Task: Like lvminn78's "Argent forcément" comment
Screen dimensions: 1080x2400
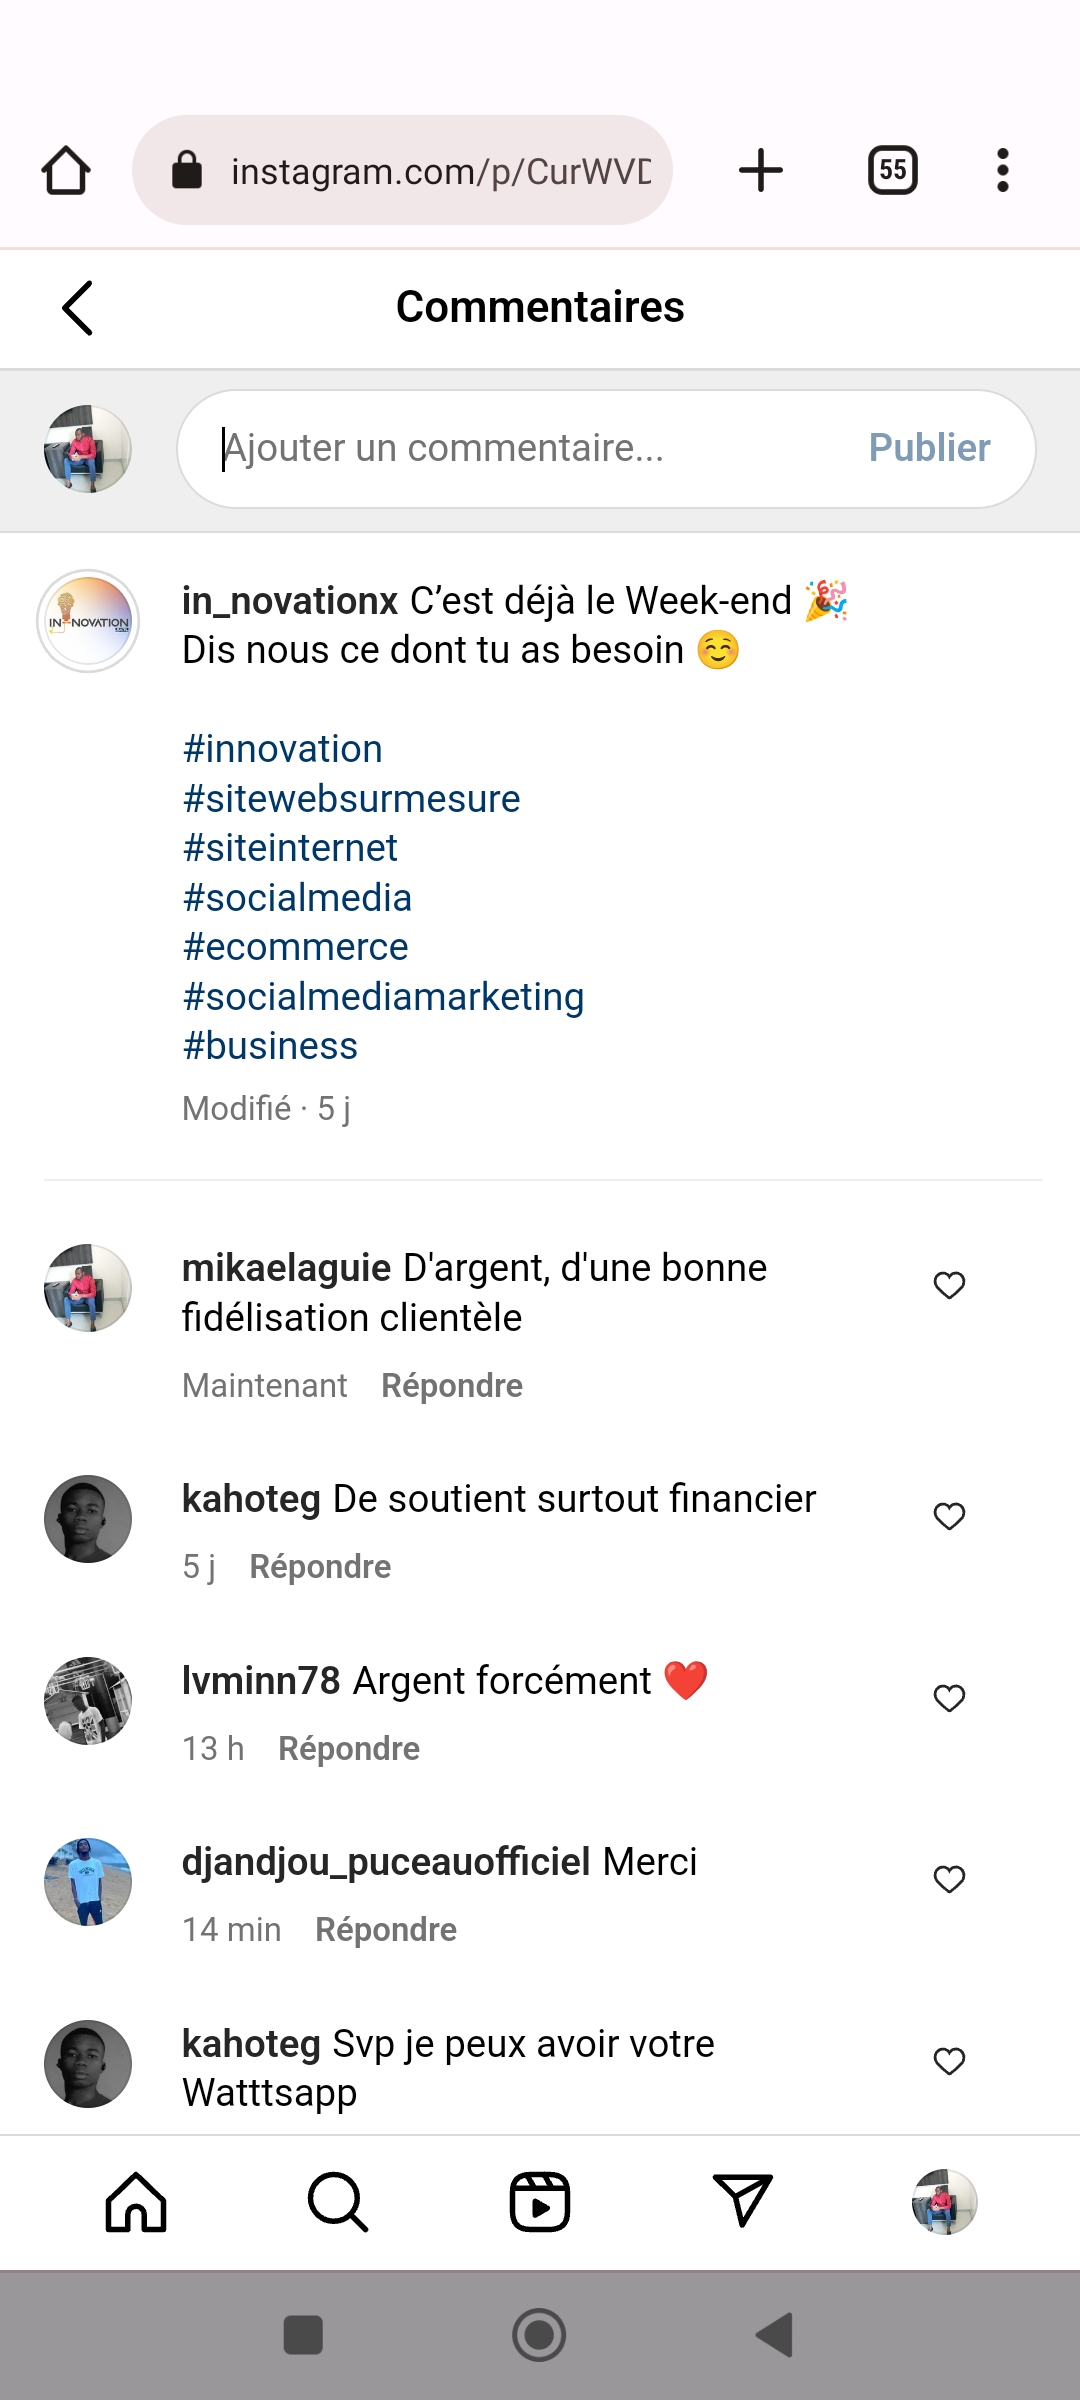Action: pos(949,1698)
